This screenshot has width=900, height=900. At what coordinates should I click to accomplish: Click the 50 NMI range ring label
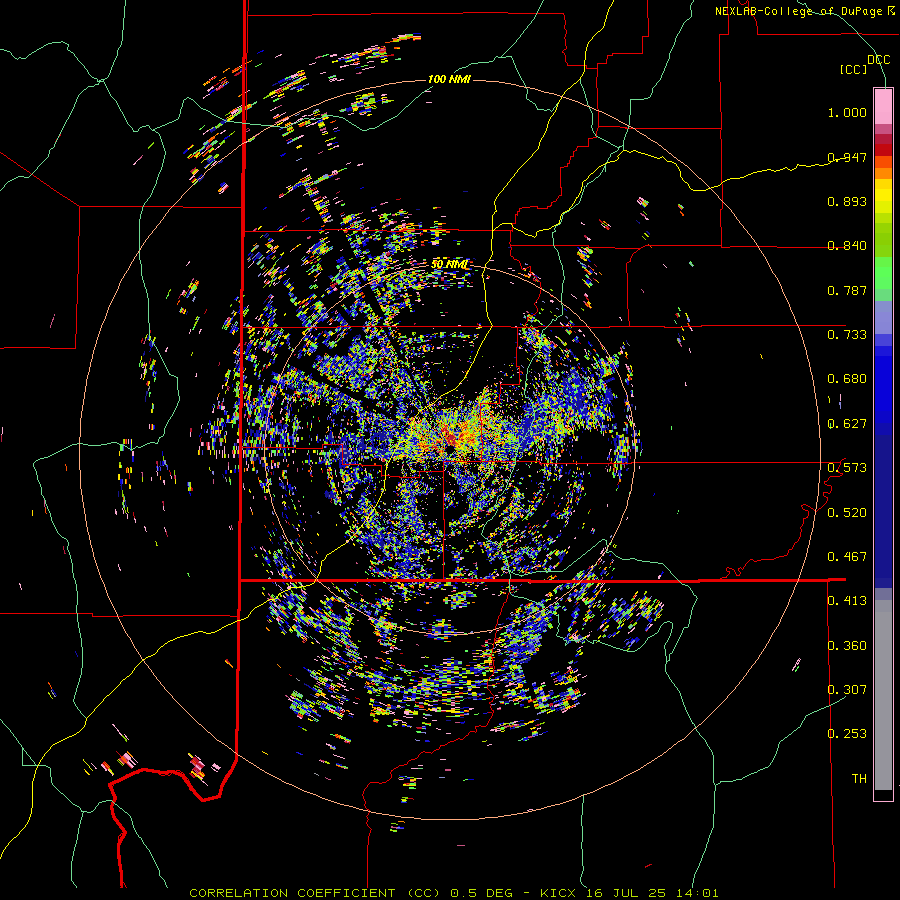click(x=449, y=264)
